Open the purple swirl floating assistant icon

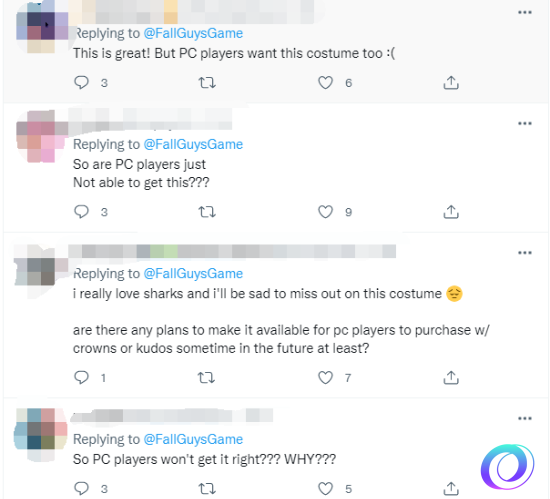click(507, 466)
